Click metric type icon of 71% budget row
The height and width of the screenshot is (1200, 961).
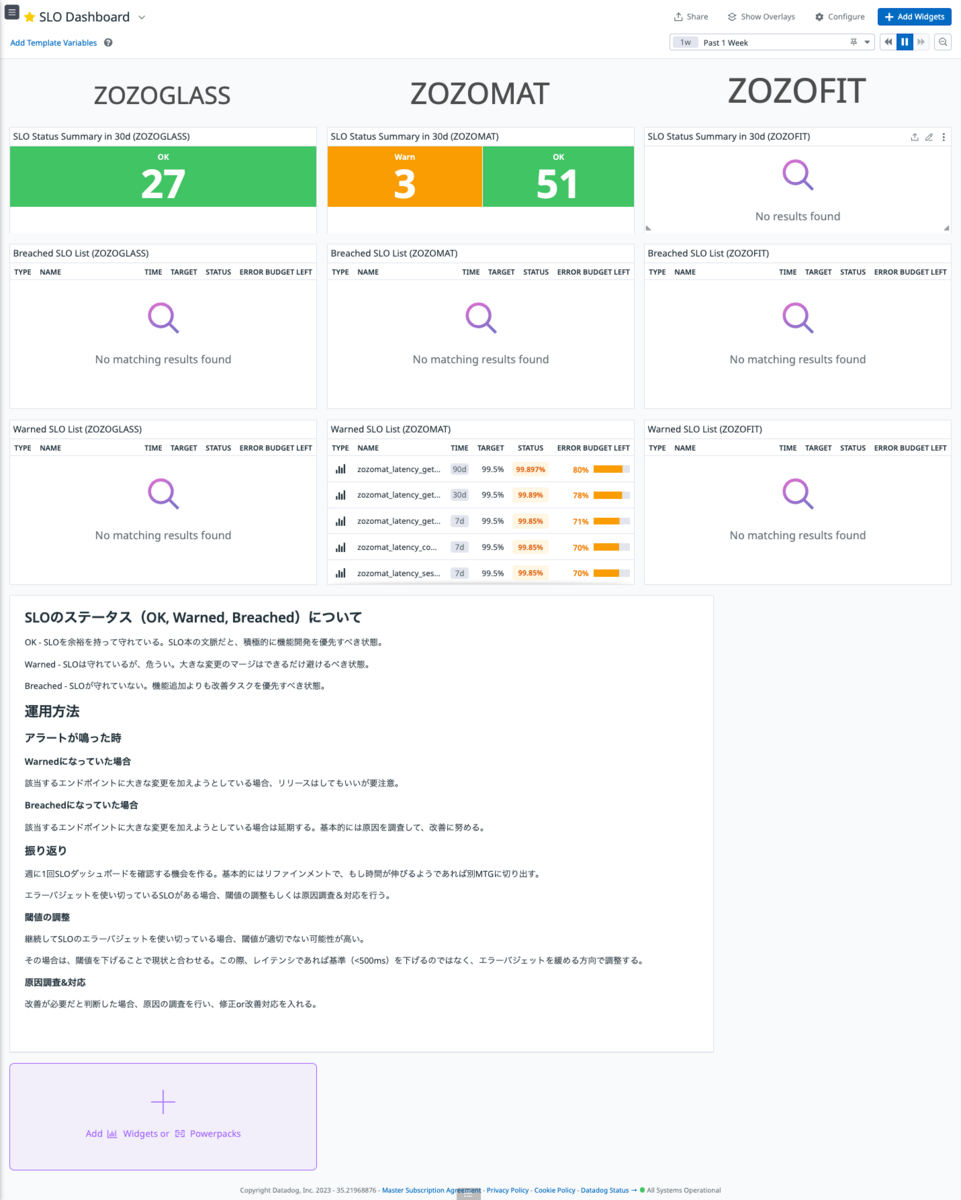[x=340, y=521]
